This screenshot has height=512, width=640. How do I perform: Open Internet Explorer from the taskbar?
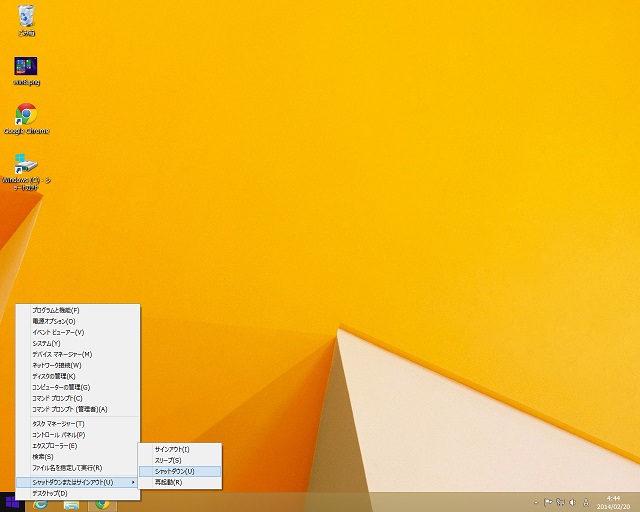[40, 503]
